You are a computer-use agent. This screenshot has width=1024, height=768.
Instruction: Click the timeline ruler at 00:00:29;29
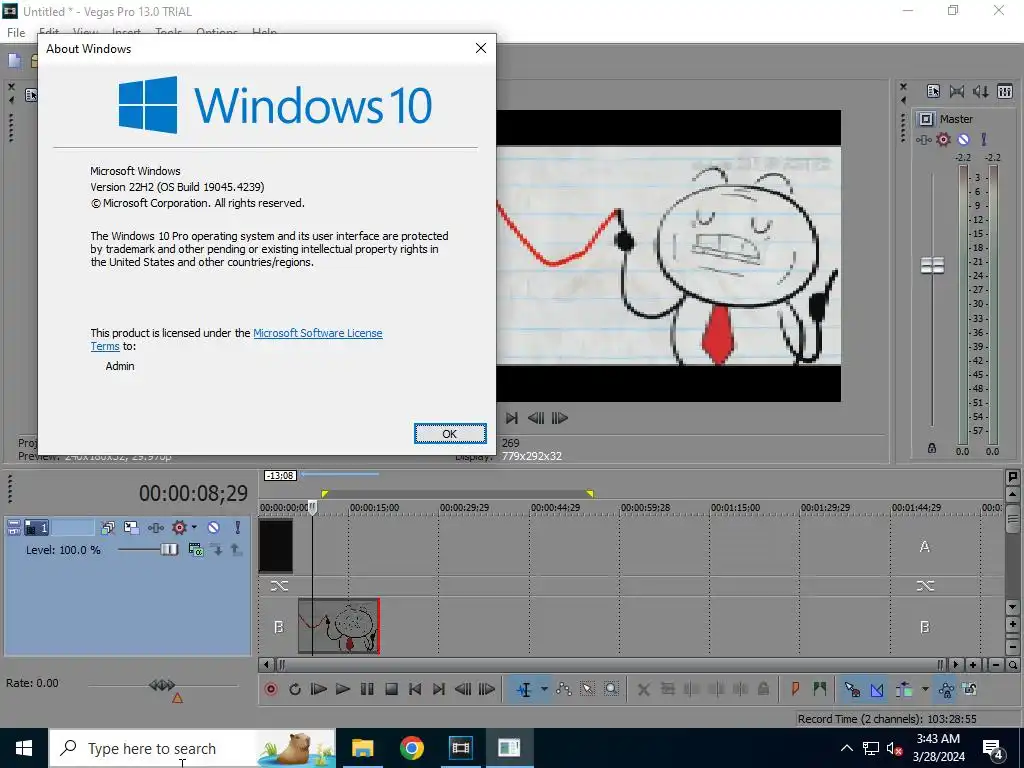point(464,507)
